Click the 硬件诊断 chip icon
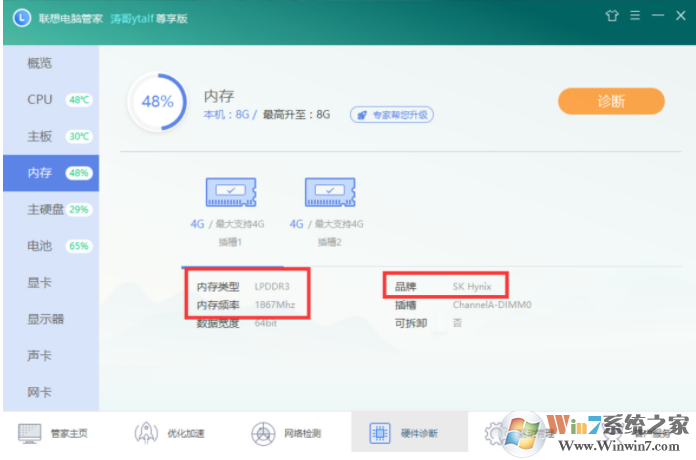The width and height of the screenshot is (696, 460). click(380, 433)
